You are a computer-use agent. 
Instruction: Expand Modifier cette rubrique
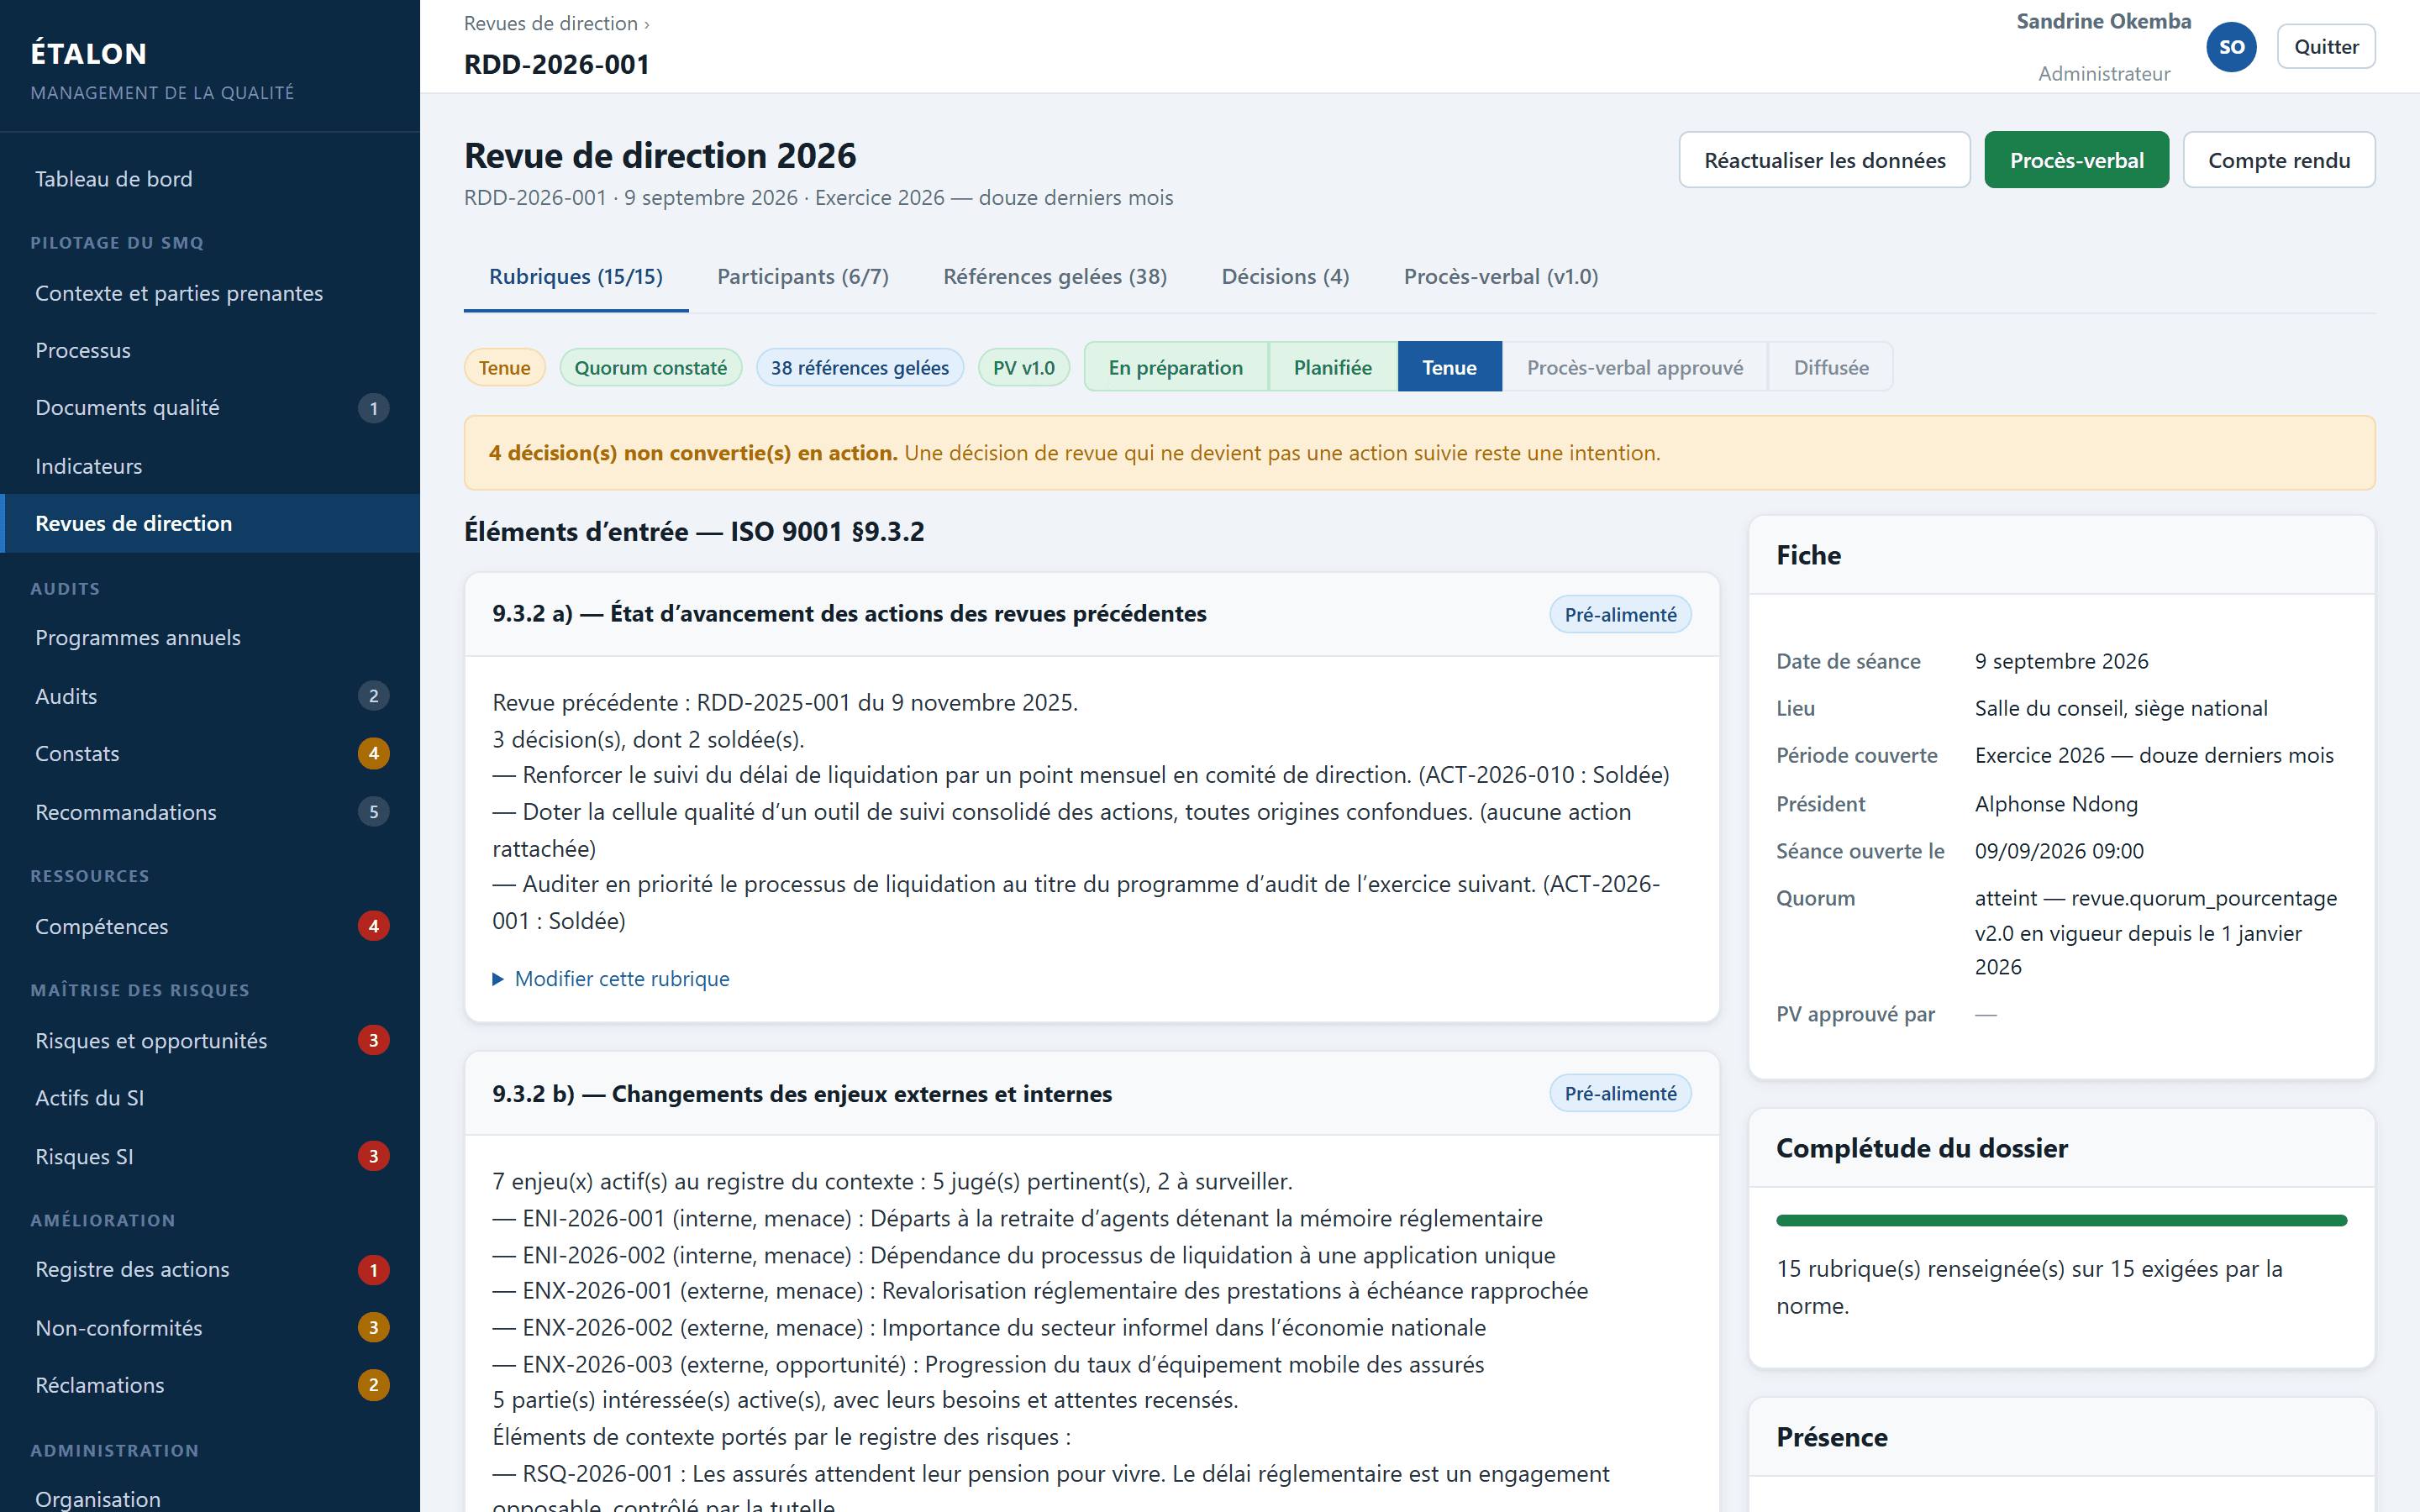[611, 979]
